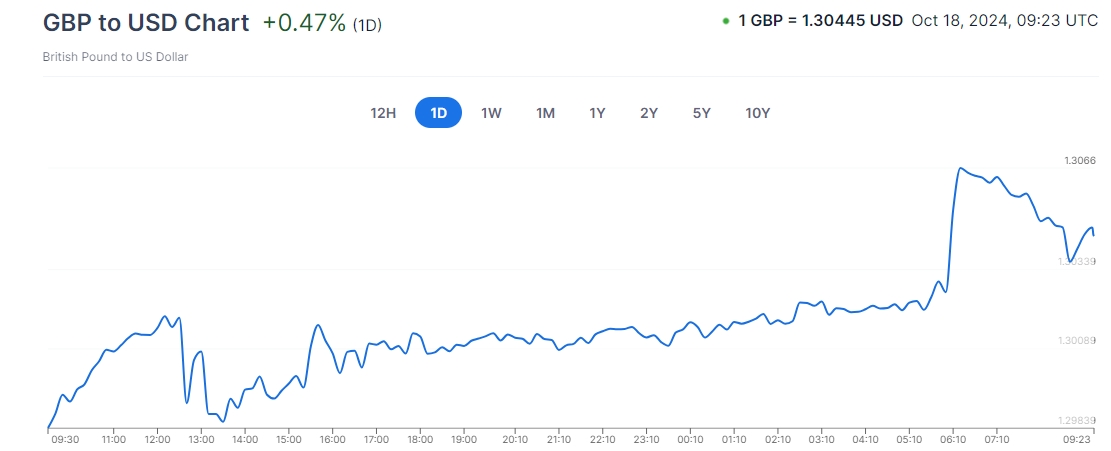Click the 13:00 x-axis time label
The width and height of the screenshot is (1111, 451).
tap(201, 439)
